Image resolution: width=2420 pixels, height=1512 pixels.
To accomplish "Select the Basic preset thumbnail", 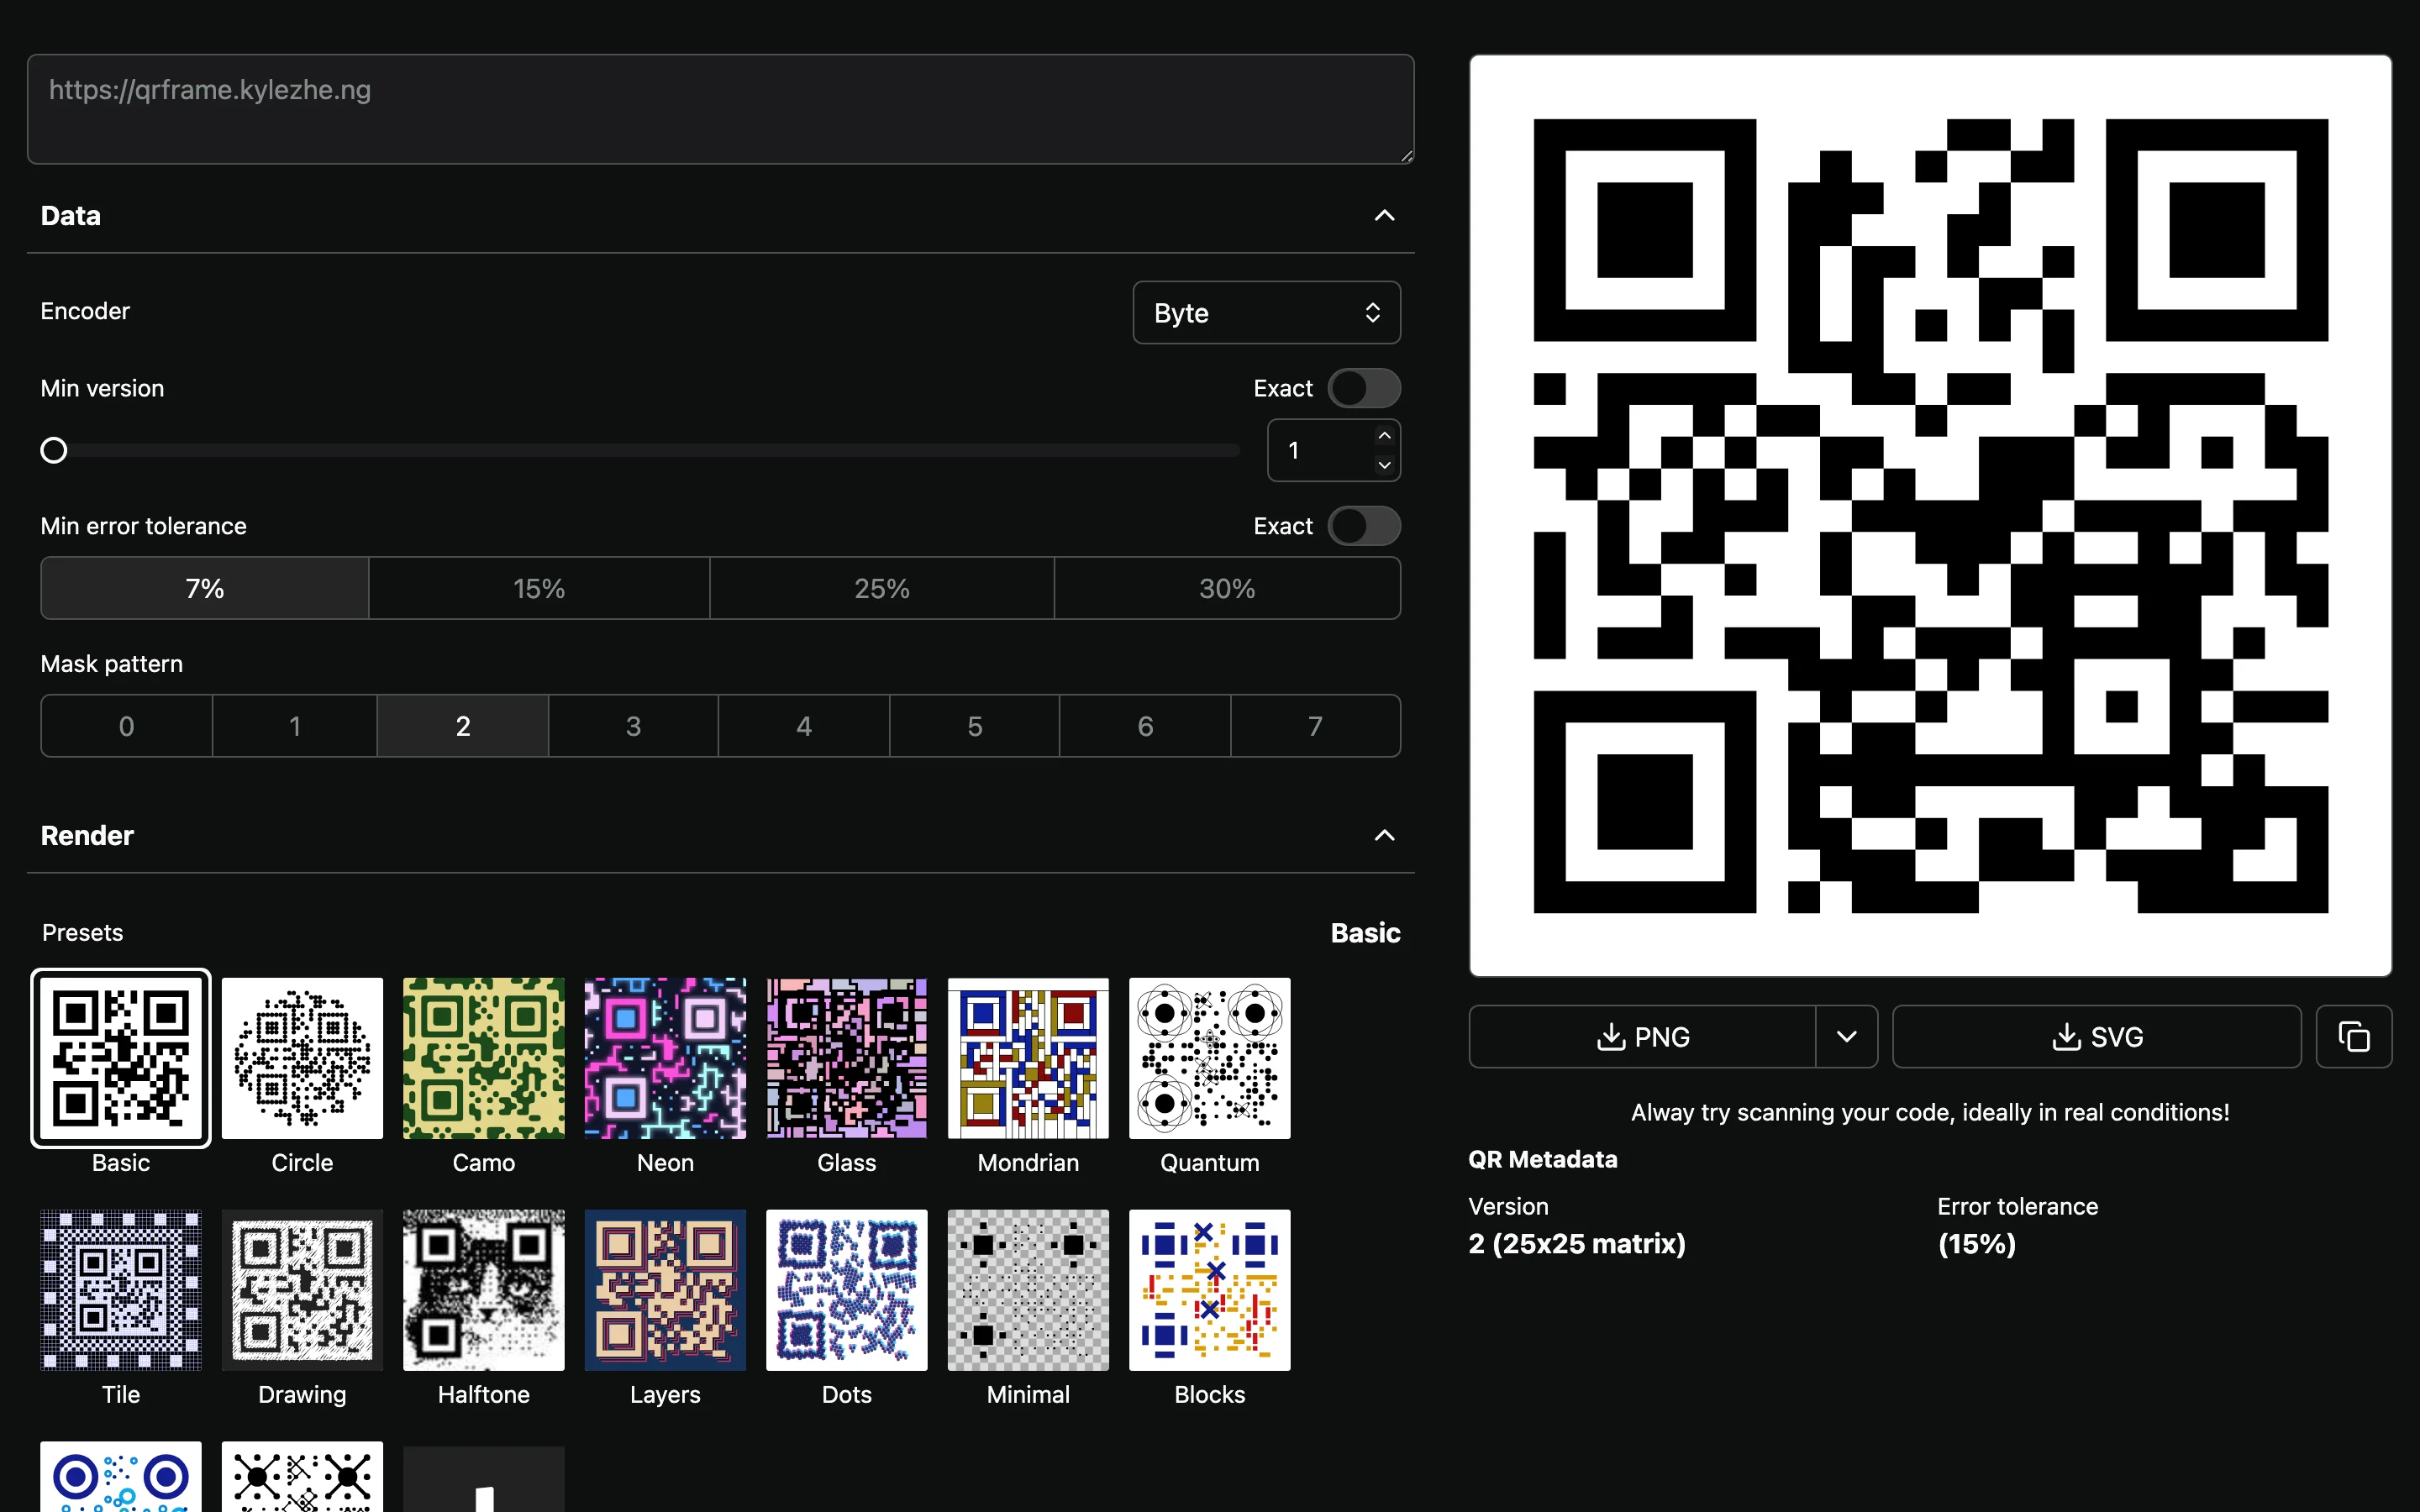I will 121,1058.
